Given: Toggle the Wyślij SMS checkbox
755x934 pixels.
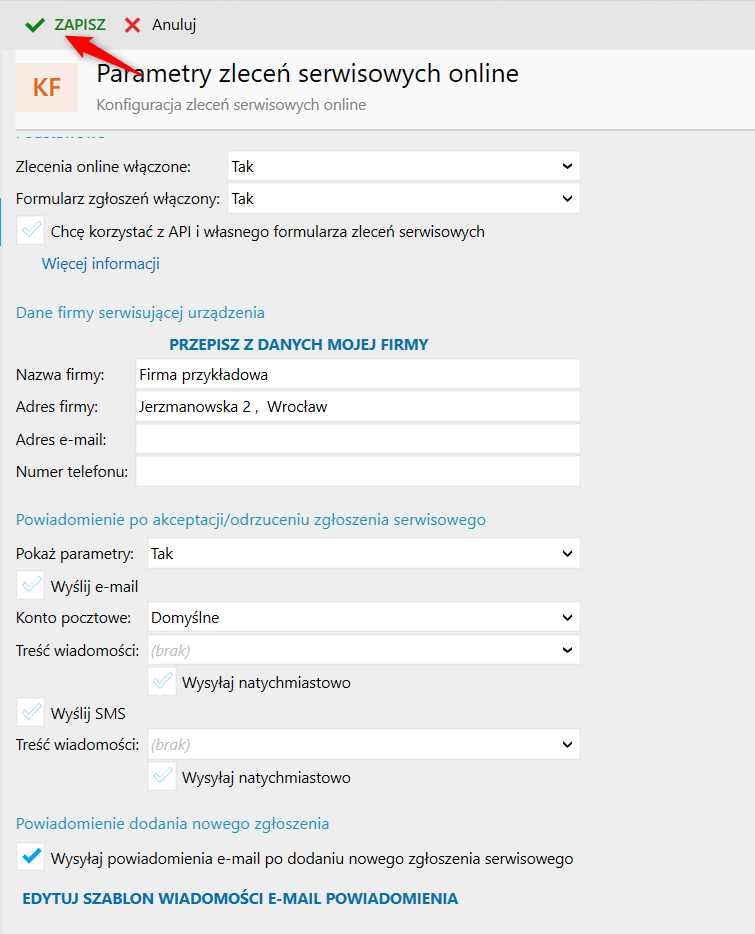Looking at the screenshot, I should click(x=31, y=713).
